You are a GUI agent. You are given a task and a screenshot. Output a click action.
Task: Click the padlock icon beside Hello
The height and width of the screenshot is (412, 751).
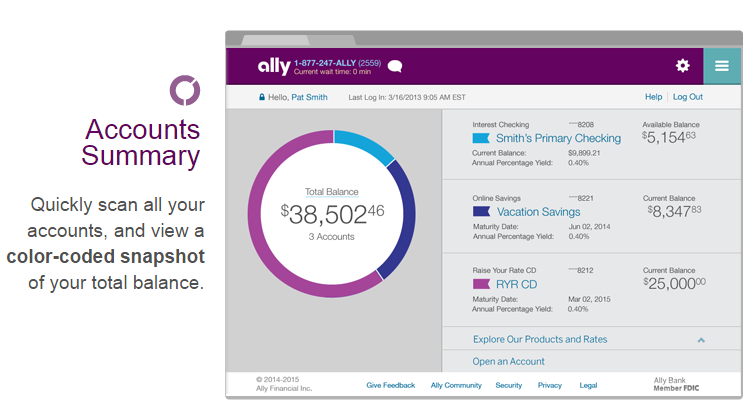[262, 97]
